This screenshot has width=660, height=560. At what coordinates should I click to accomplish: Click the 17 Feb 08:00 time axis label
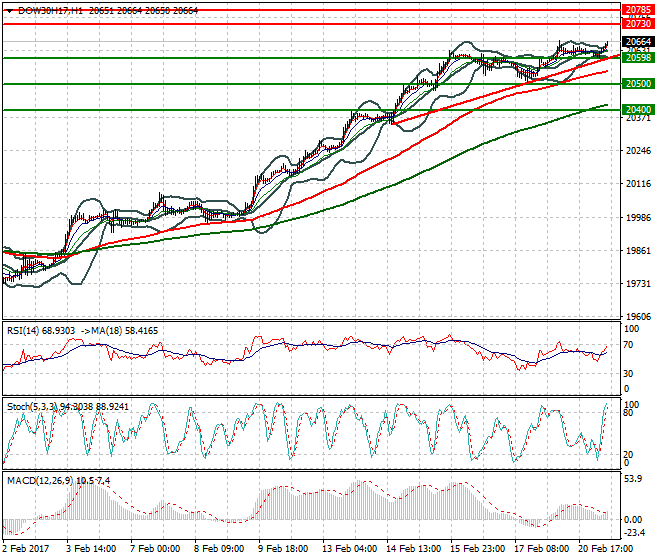point(542,549)
